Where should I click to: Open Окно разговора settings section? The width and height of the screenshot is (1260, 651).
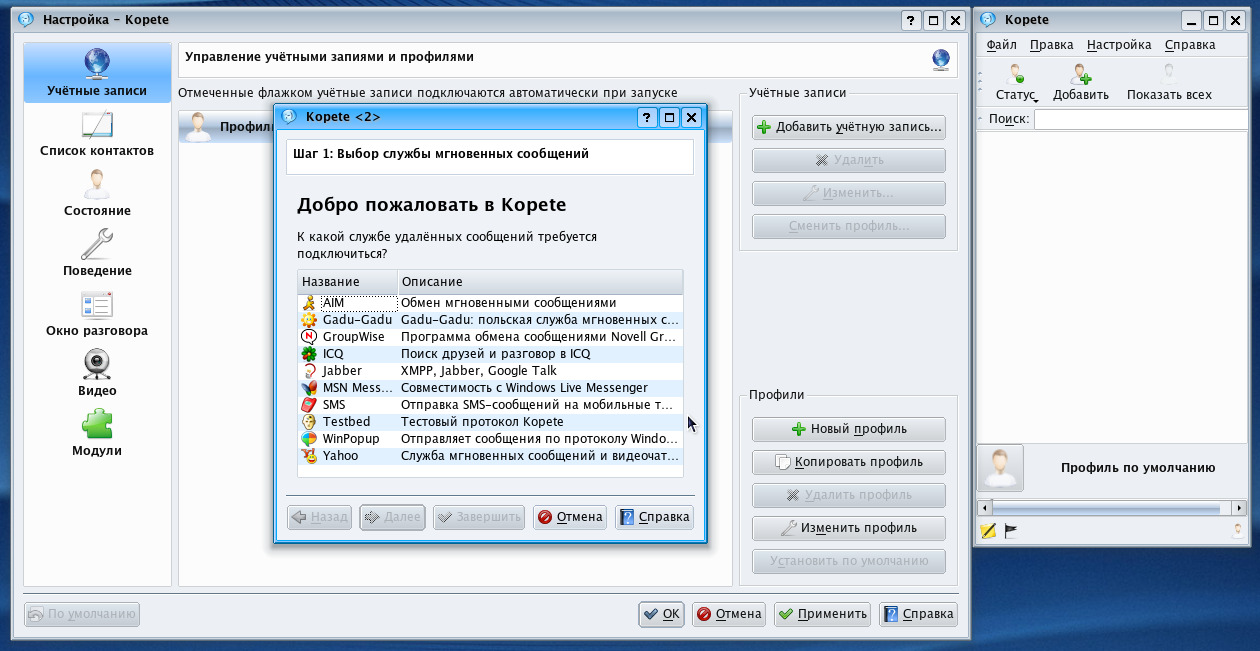(97, 314)
